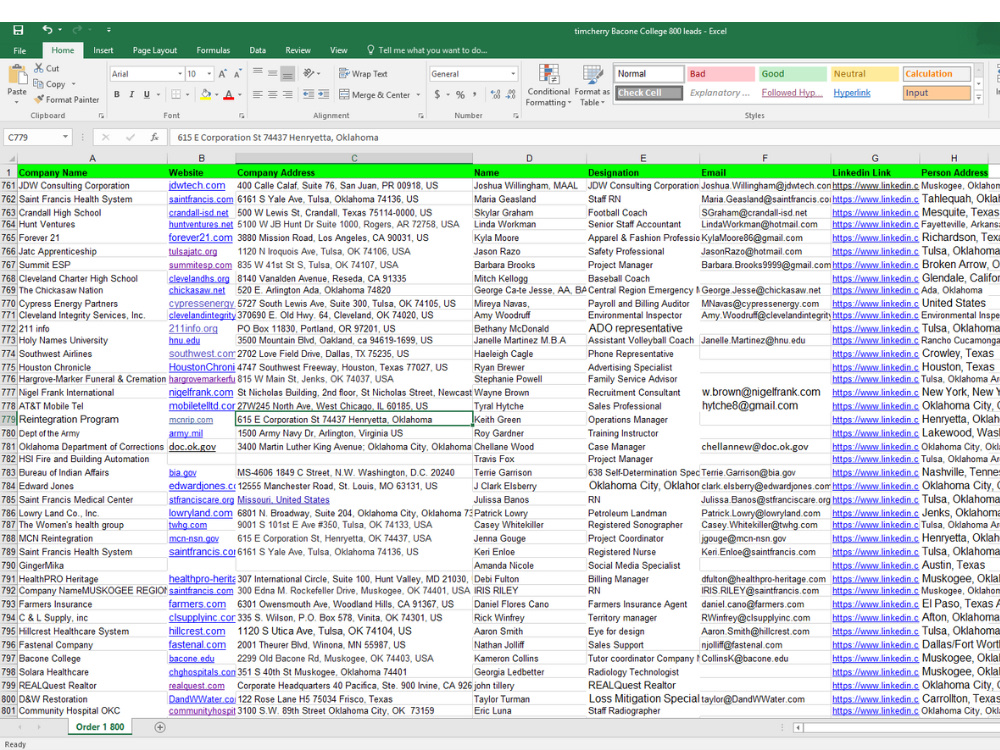
Task: Open Merge & Center dropdown arrow
Action: coord(418,94)
